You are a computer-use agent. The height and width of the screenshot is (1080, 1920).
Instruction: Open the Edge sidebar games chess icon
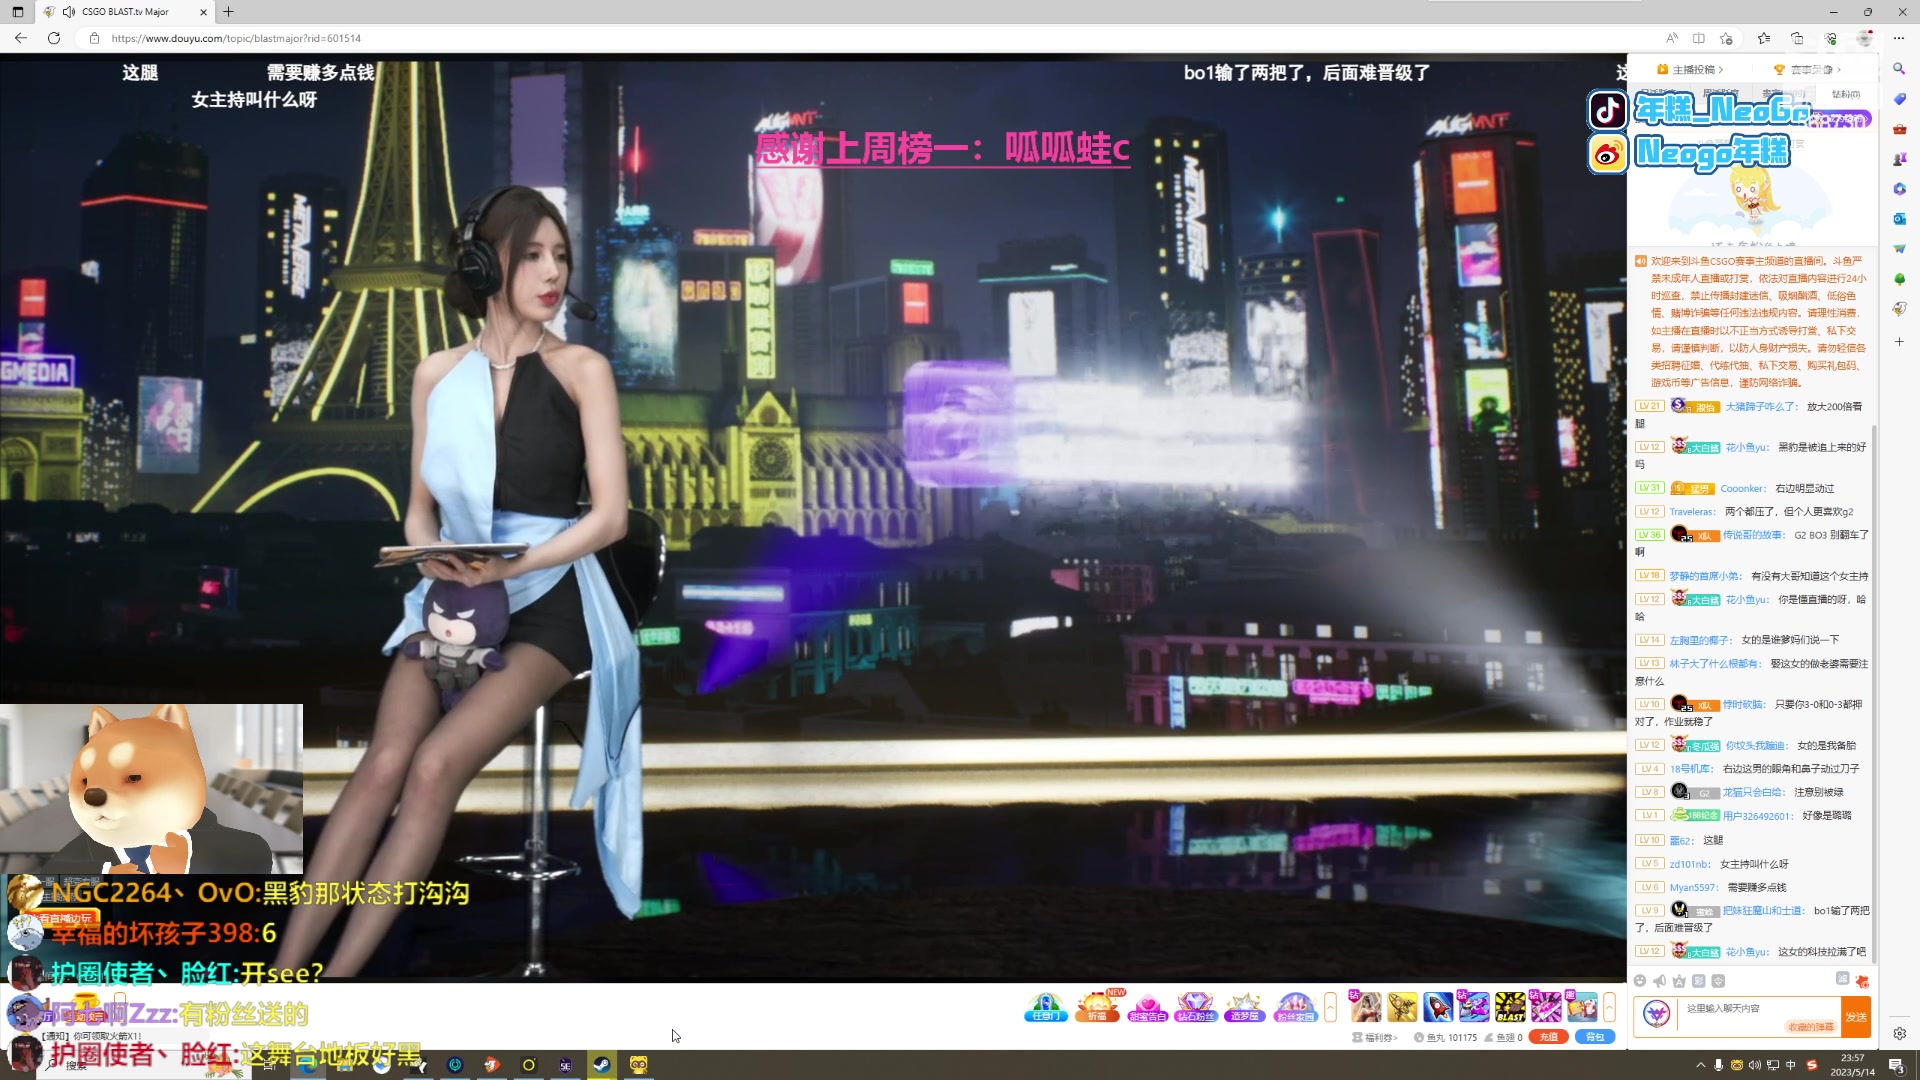pos(1899,159)
